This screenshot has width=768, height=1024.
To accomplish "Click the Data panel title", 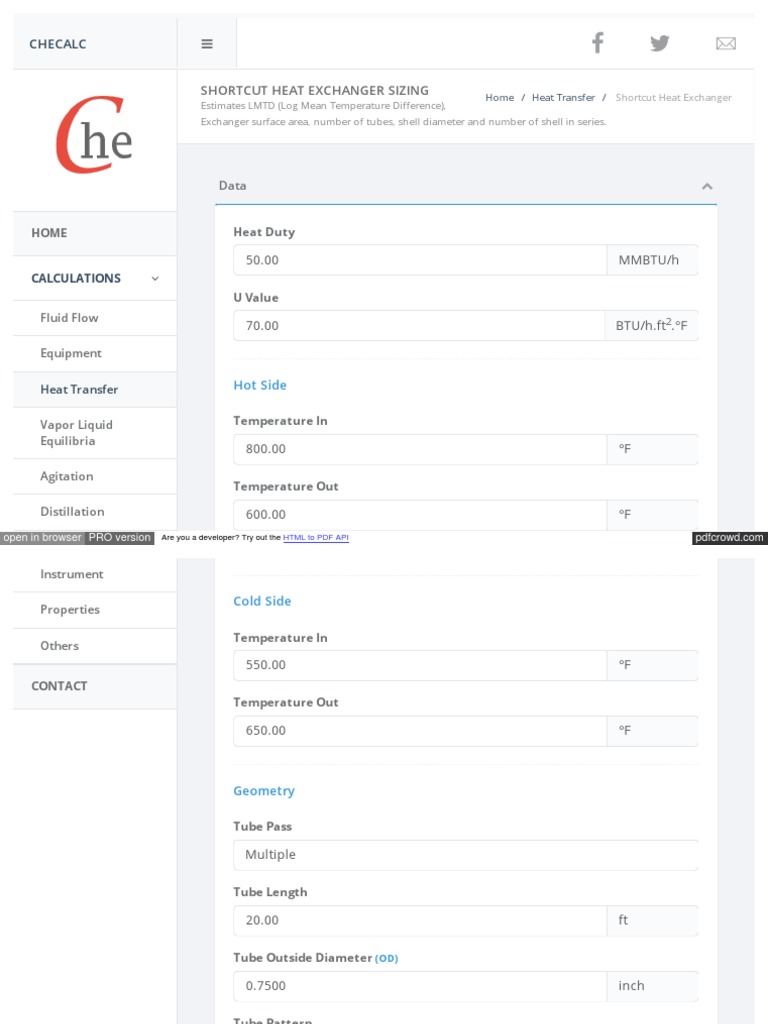I will tap(232, 185).
